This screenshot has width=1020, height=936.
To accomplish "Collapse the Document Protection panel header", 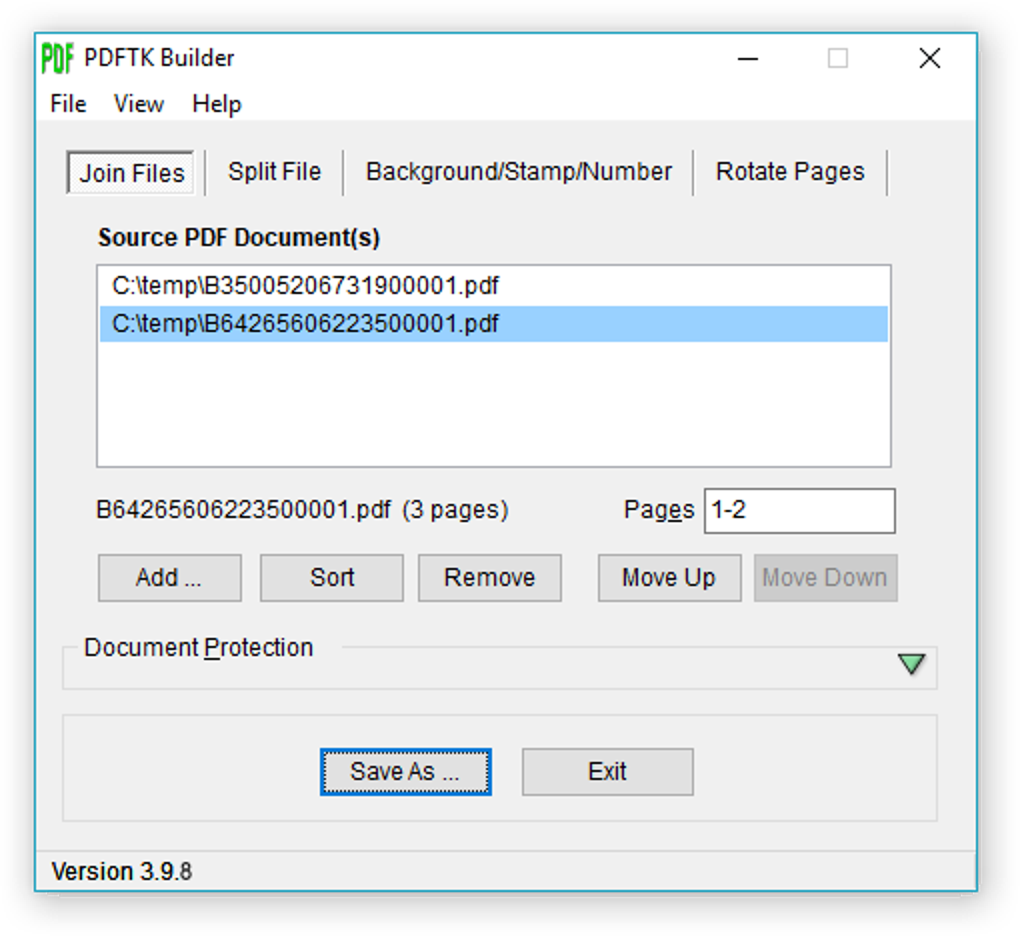I will click(x=199, y=648).
